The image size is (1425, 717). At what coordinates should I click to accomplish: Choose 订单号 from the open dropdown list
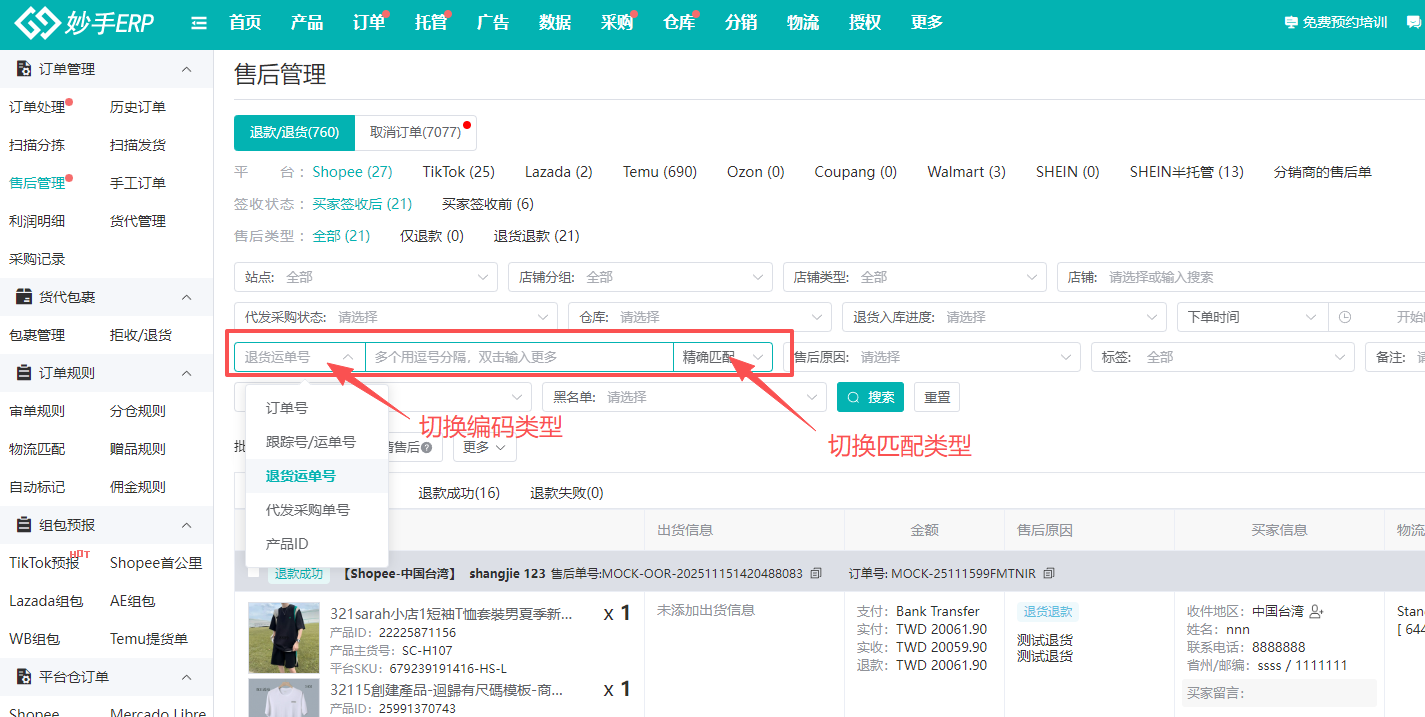287,408
